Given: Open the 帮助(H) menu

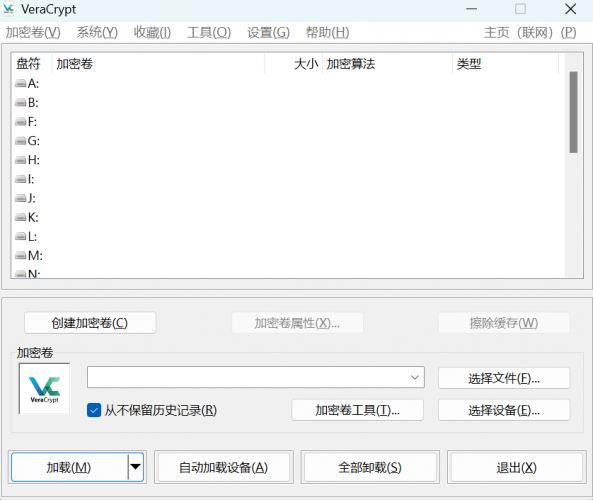Looking at the screenshot, I should 328,33.
